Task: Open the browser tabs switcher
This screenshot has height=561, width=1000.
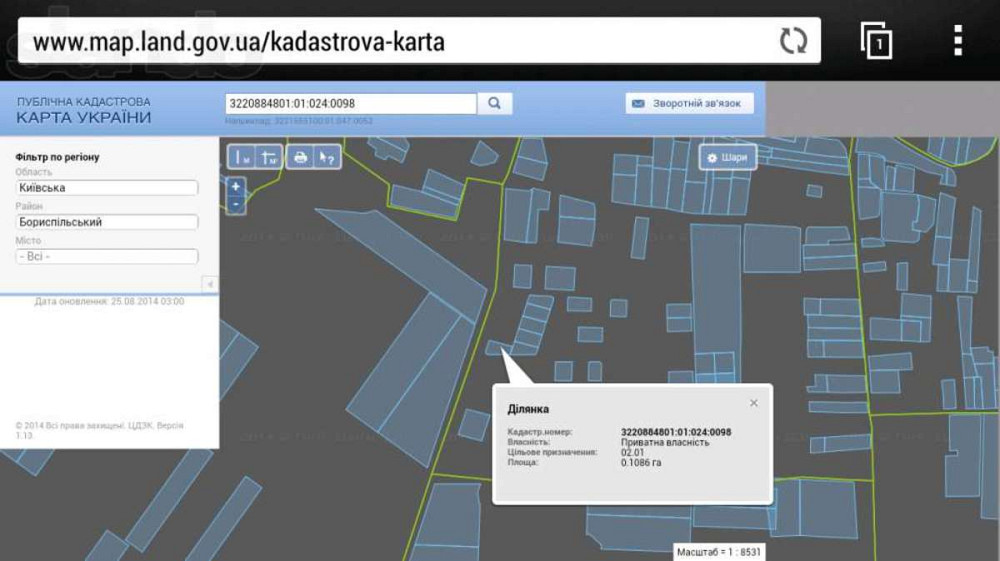Action: point(876,42)
